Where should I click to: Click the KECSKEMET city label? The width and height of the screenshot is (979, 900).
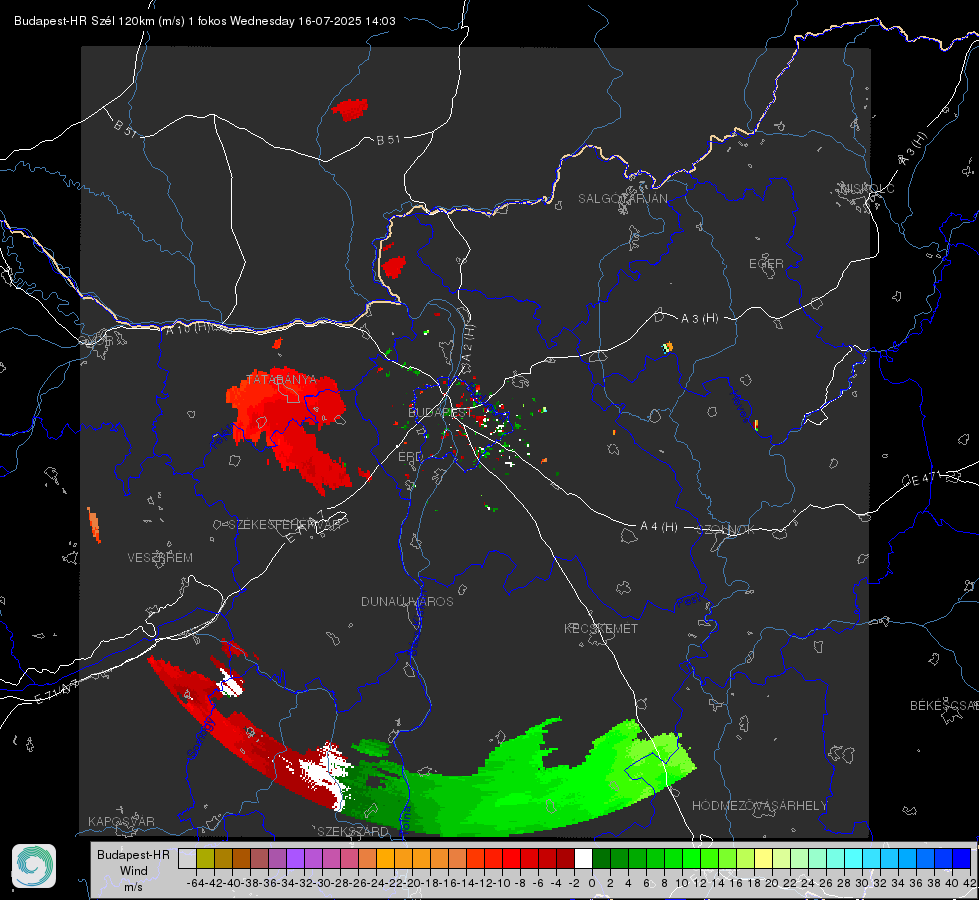tap(601, 628)
